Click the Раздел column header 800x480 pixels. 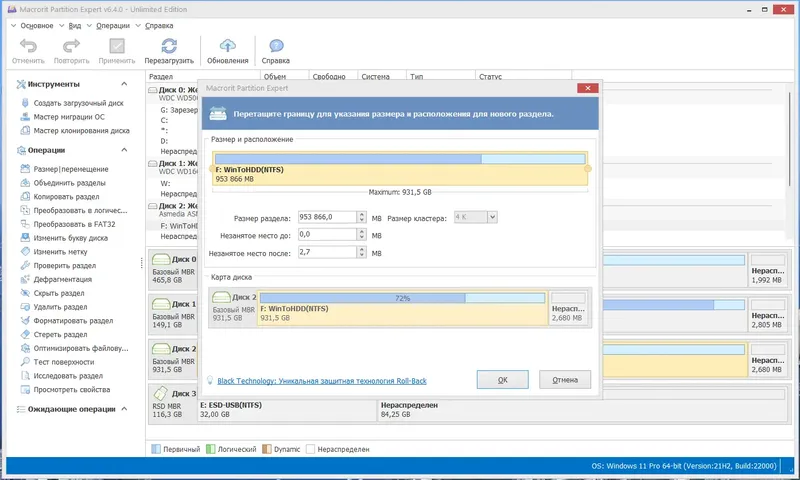(203, 77)
